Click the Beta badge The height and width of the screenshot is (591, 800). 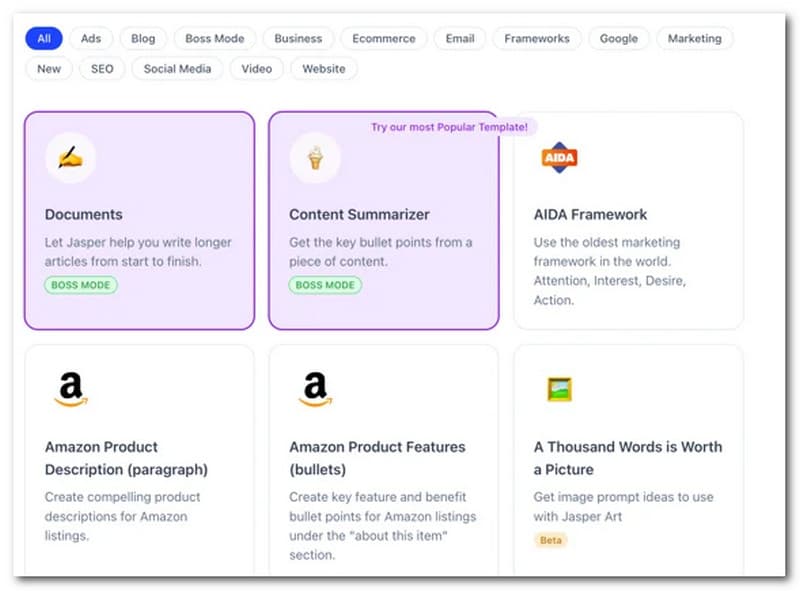551,540
